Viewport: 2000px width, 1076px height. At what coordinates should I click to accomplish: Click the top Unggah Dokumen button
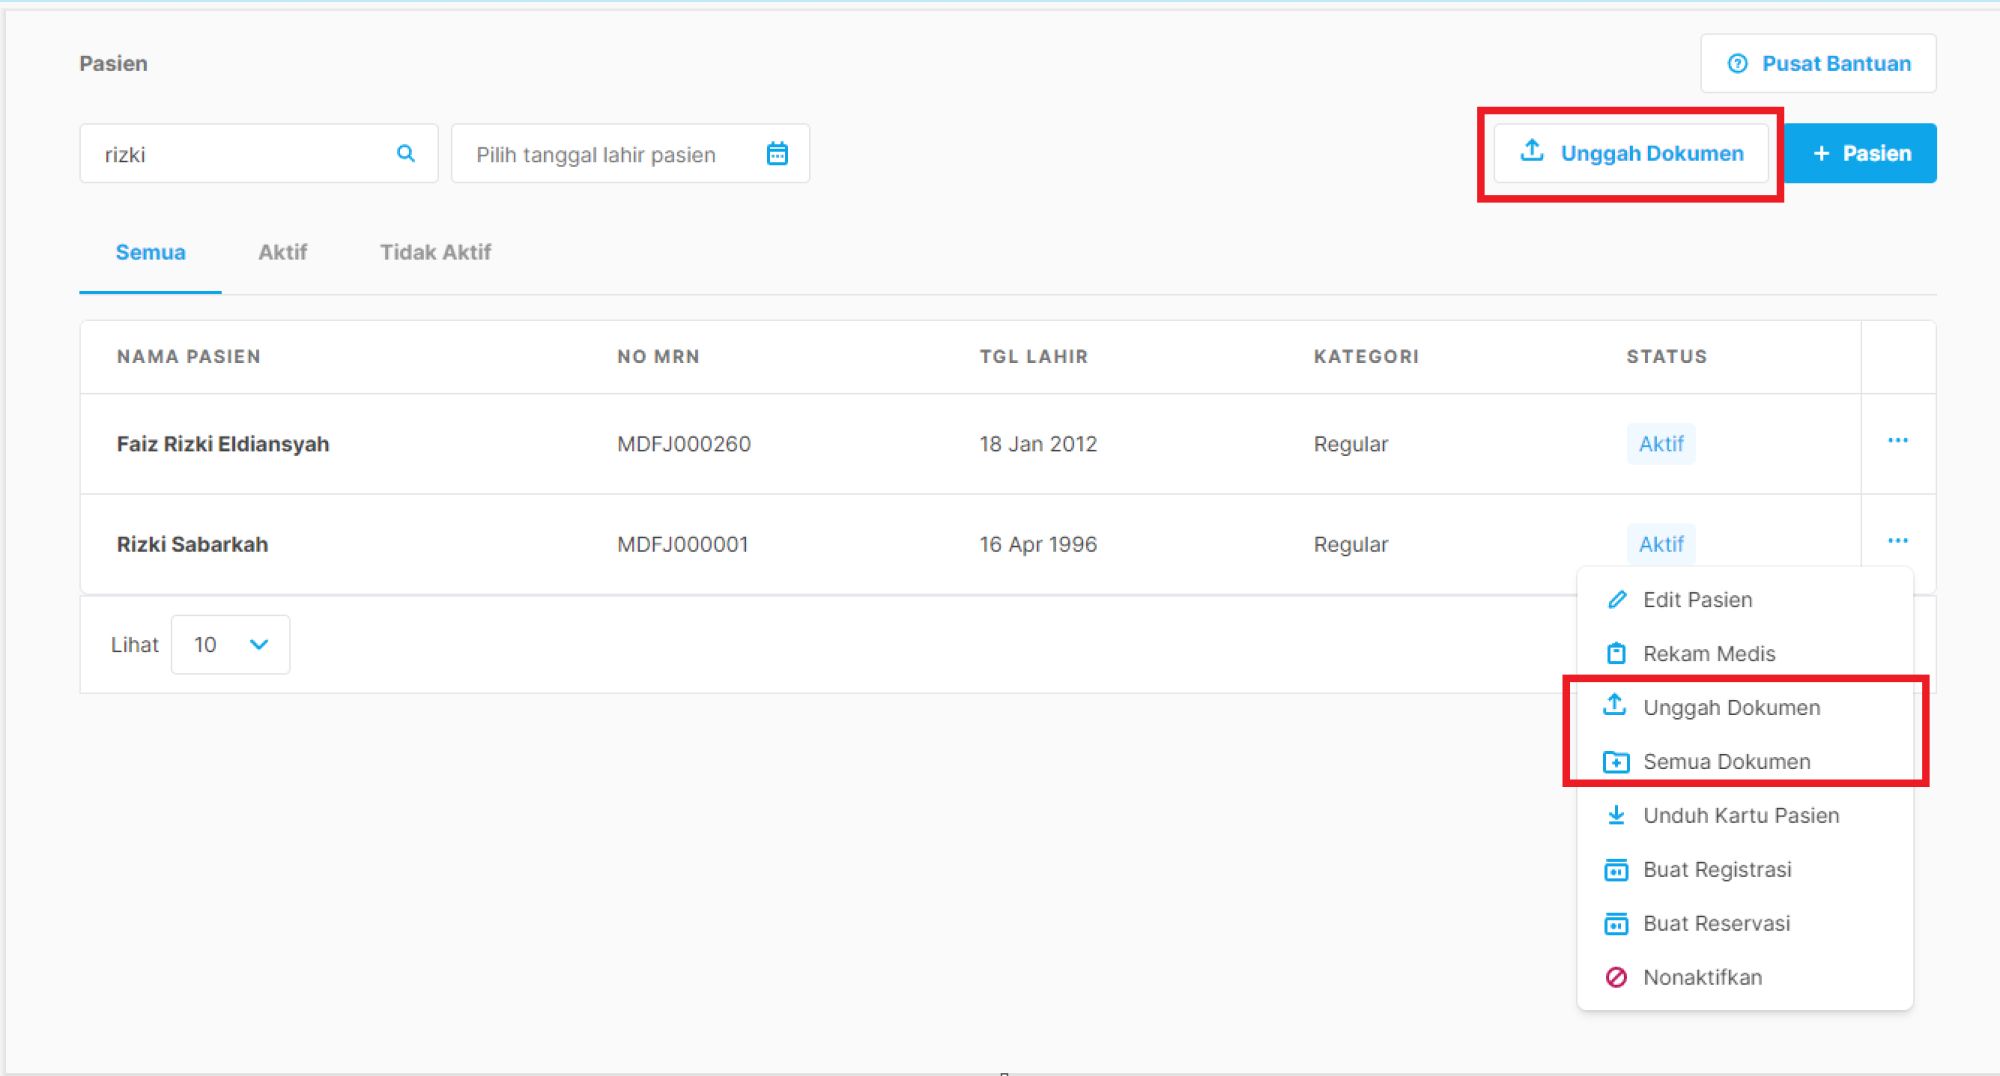(x=1631, y=153)
